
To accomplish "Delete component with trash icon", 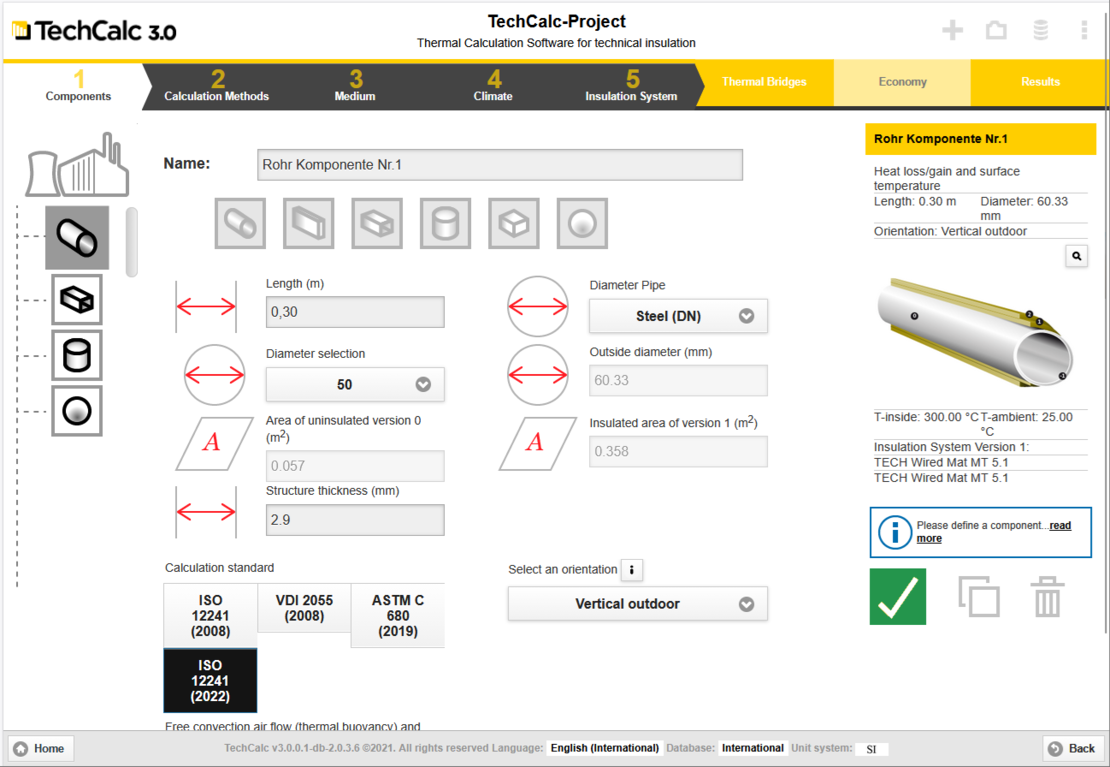I will click(x=1048, y=596).
